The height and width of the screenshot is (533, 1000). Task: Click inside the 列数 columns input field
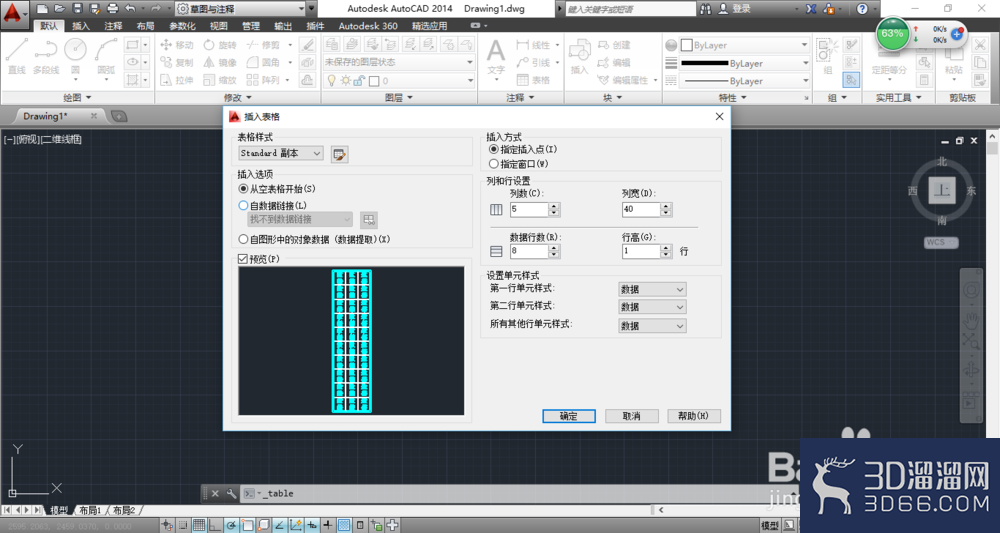click(x=529, y=209)
